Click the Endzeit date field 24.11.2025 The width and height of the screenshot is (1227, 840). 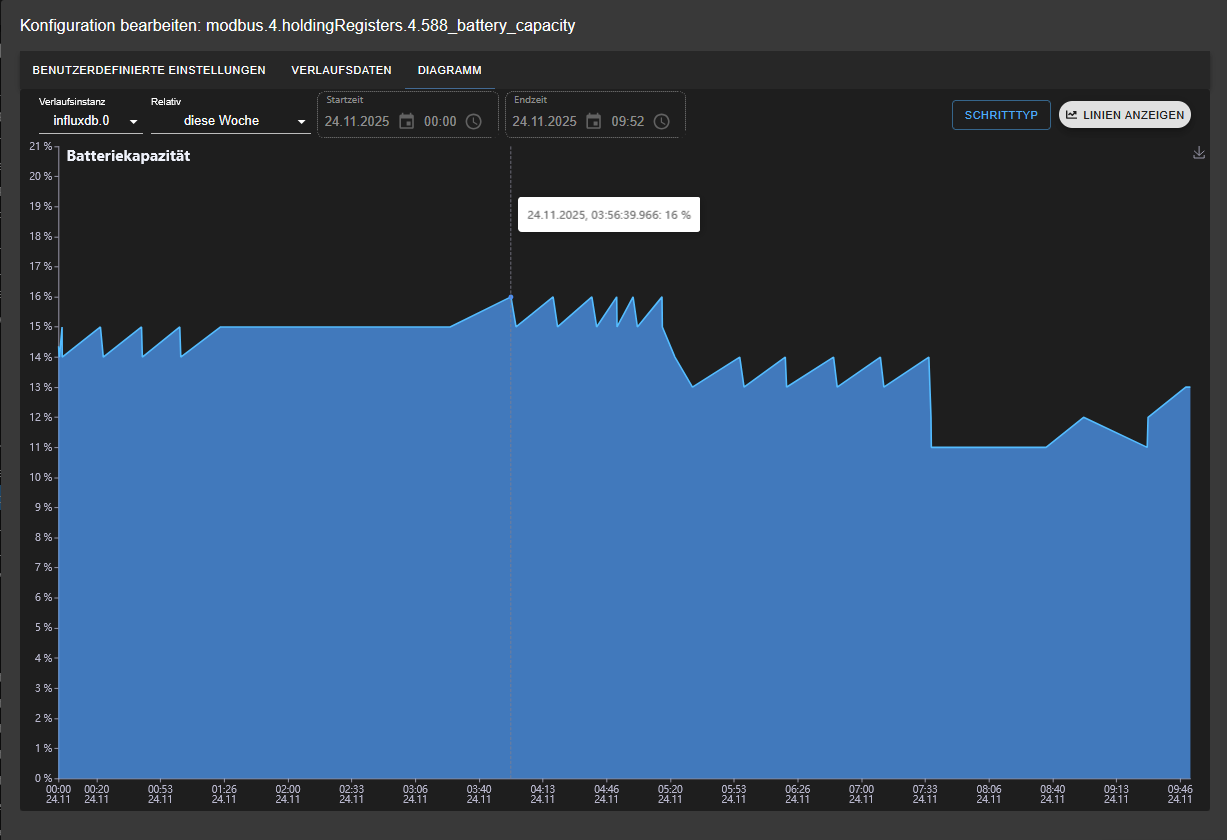tap(544, 121)
